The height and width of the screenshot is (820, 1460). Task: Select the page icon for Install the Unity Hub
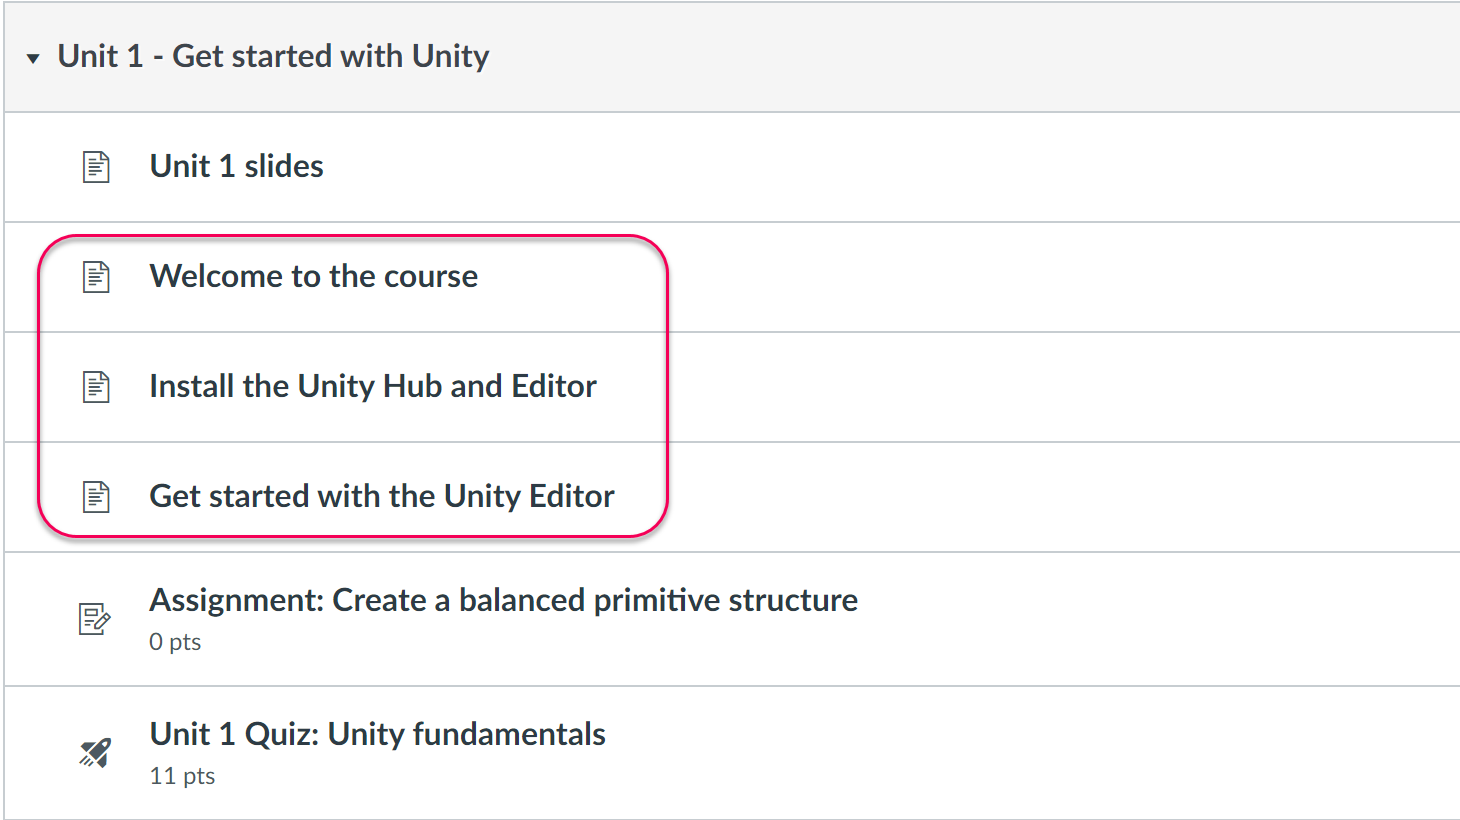point(96,387)
